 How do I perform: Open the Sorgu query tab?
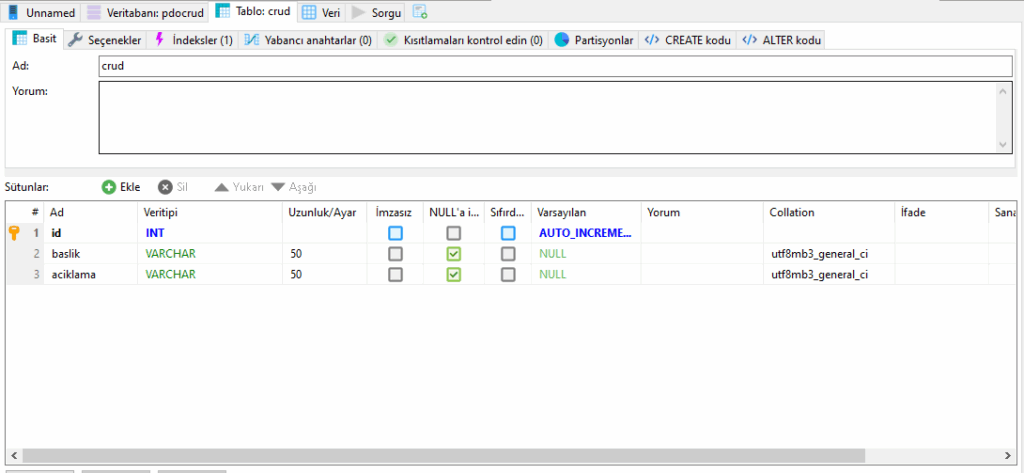(379, 13)
